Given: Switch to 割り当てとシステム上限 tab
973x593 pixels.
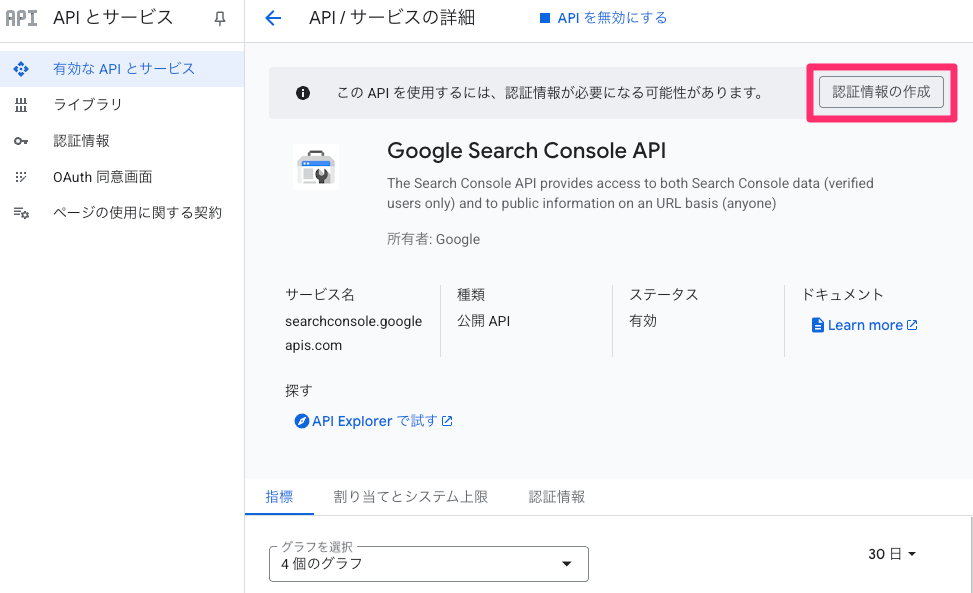Looking at the screenshot, I should tap(411, 497).
